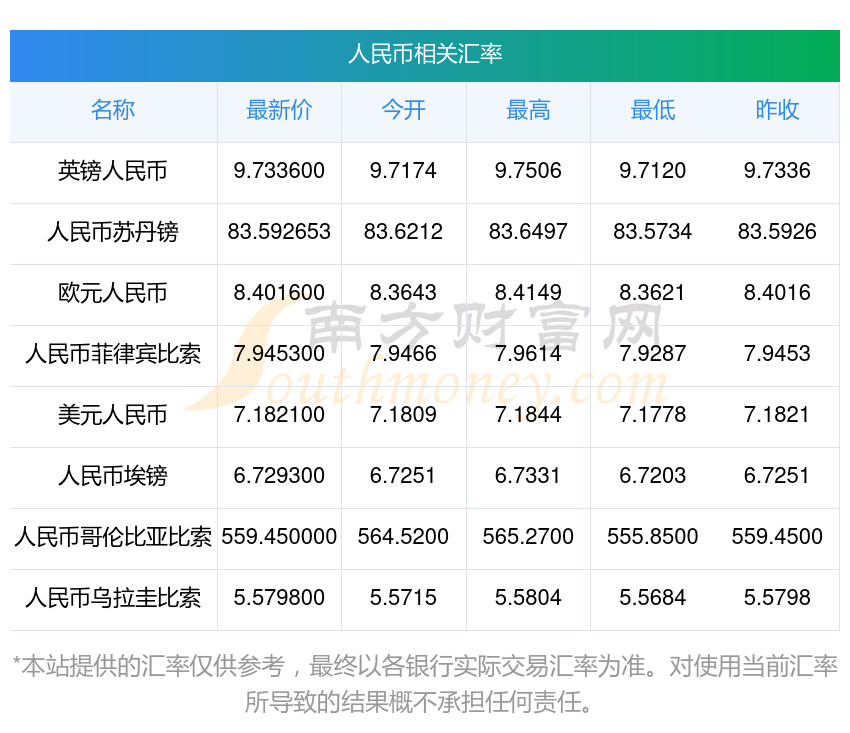This screenshot has width=850, height=733.
Task: Select the 英镑人民币 row name
Action: pyautogui.click(x=113, y=171)
